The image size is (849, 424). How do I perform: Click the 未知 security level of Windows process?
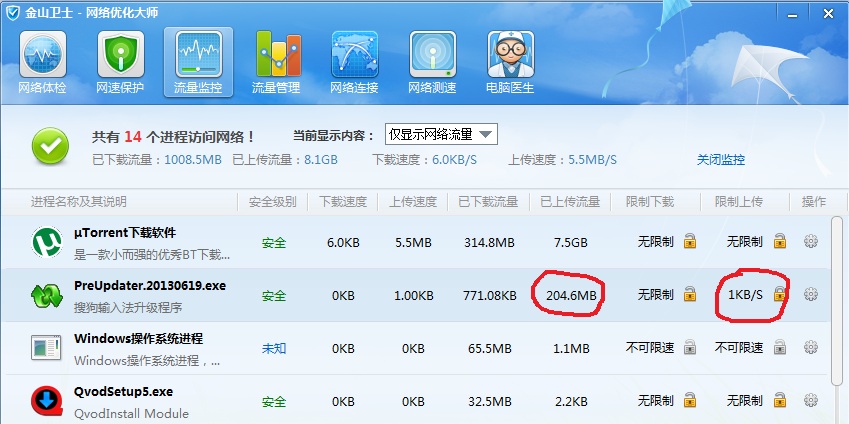273,349
